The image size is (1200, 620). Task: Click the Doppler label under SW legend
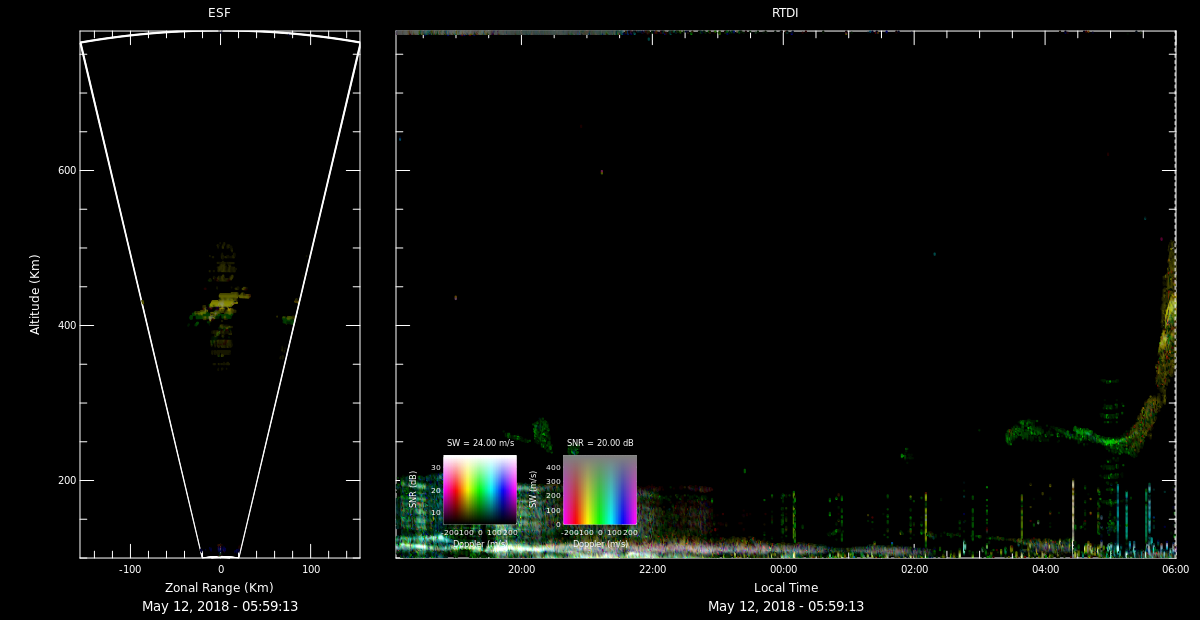coord(600,544)
